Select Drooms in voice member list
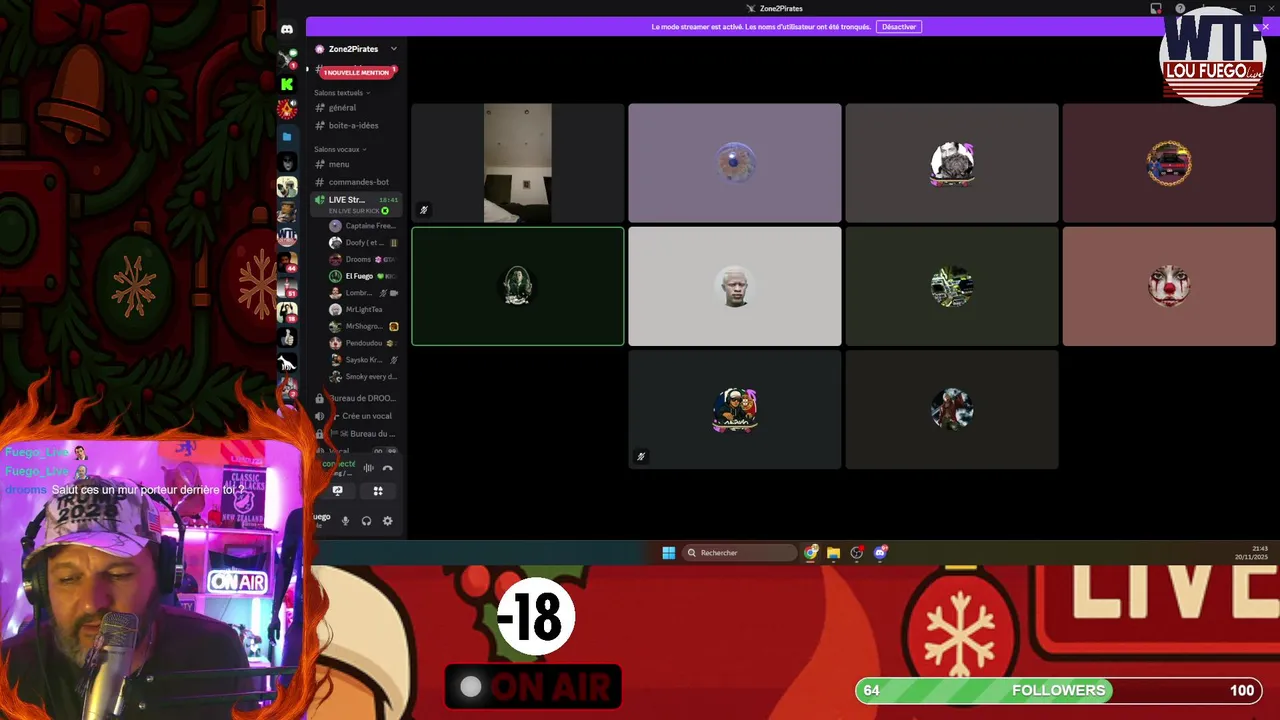Image resolution: width=1280 pixels, height=720 pixels. (364, 260)
